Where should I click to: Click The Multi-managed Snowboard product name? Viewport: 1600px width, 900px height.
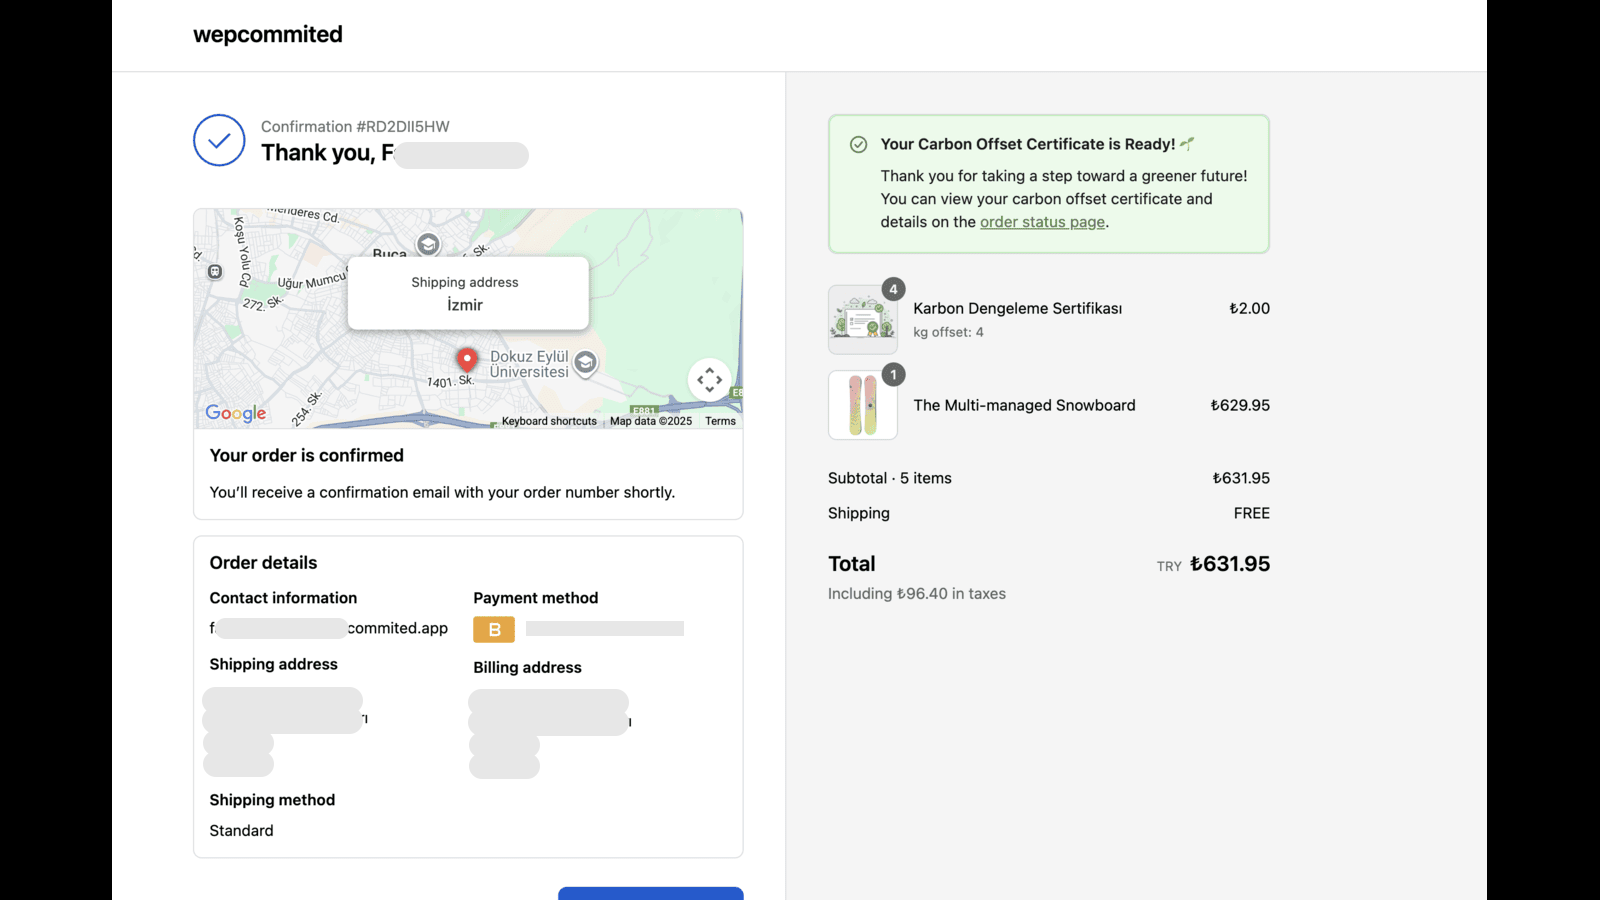coord(1024,405)
